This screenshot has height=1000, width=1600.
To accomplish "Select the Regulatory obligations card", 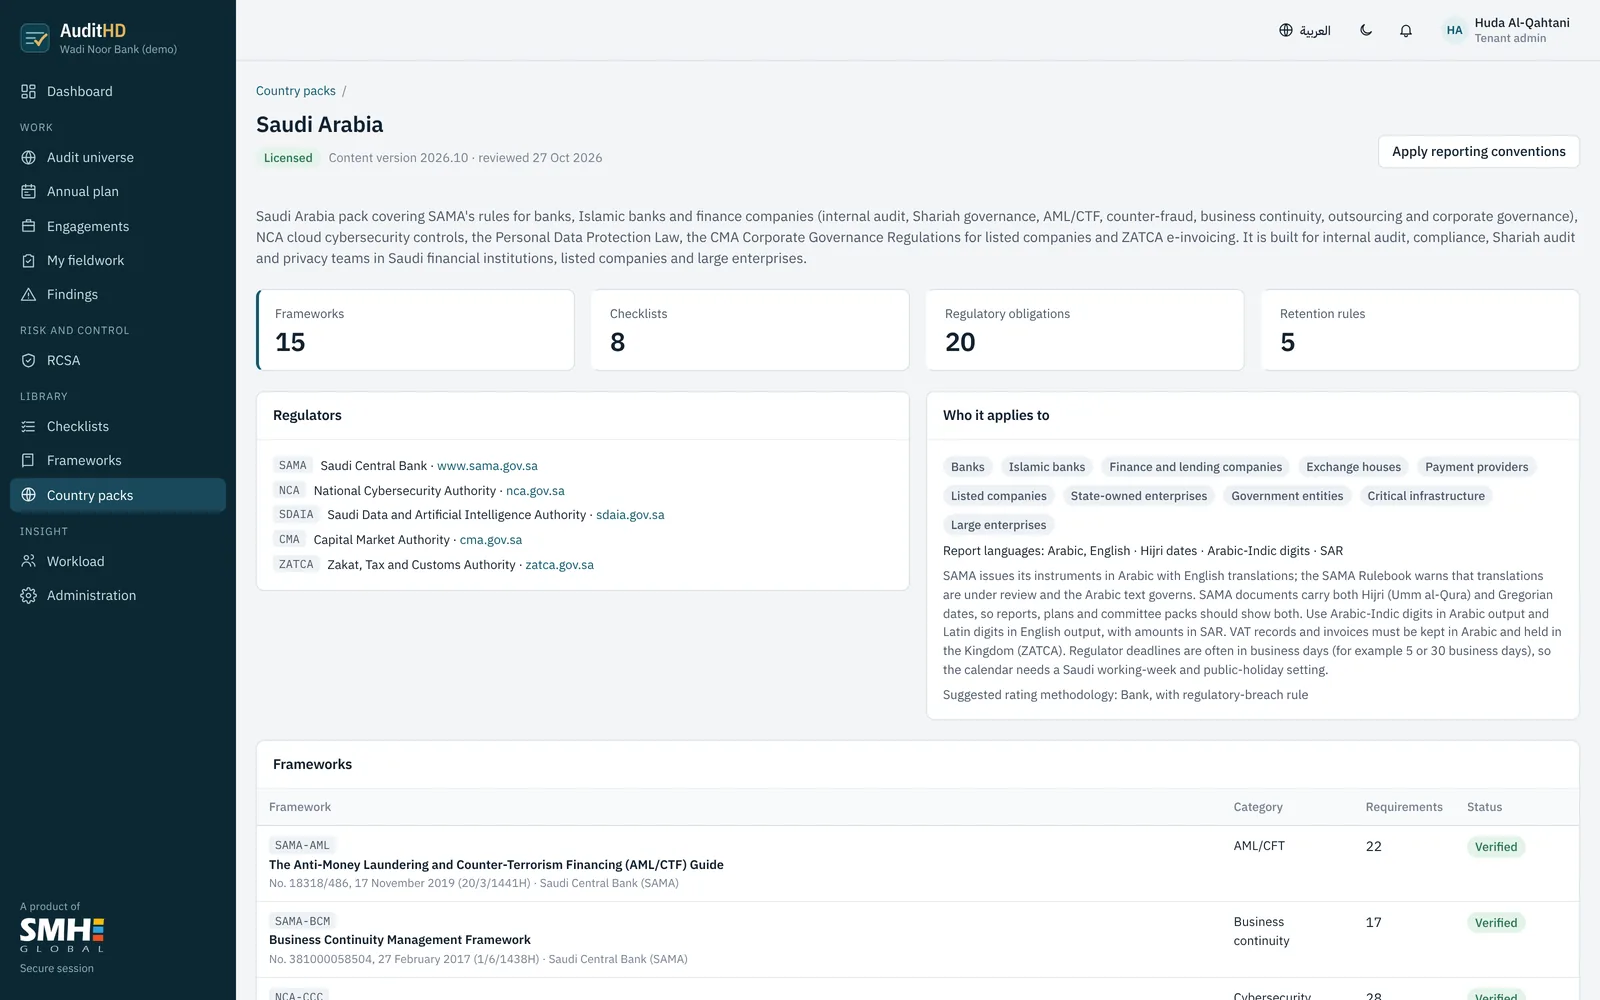I will pos(1085,330).
